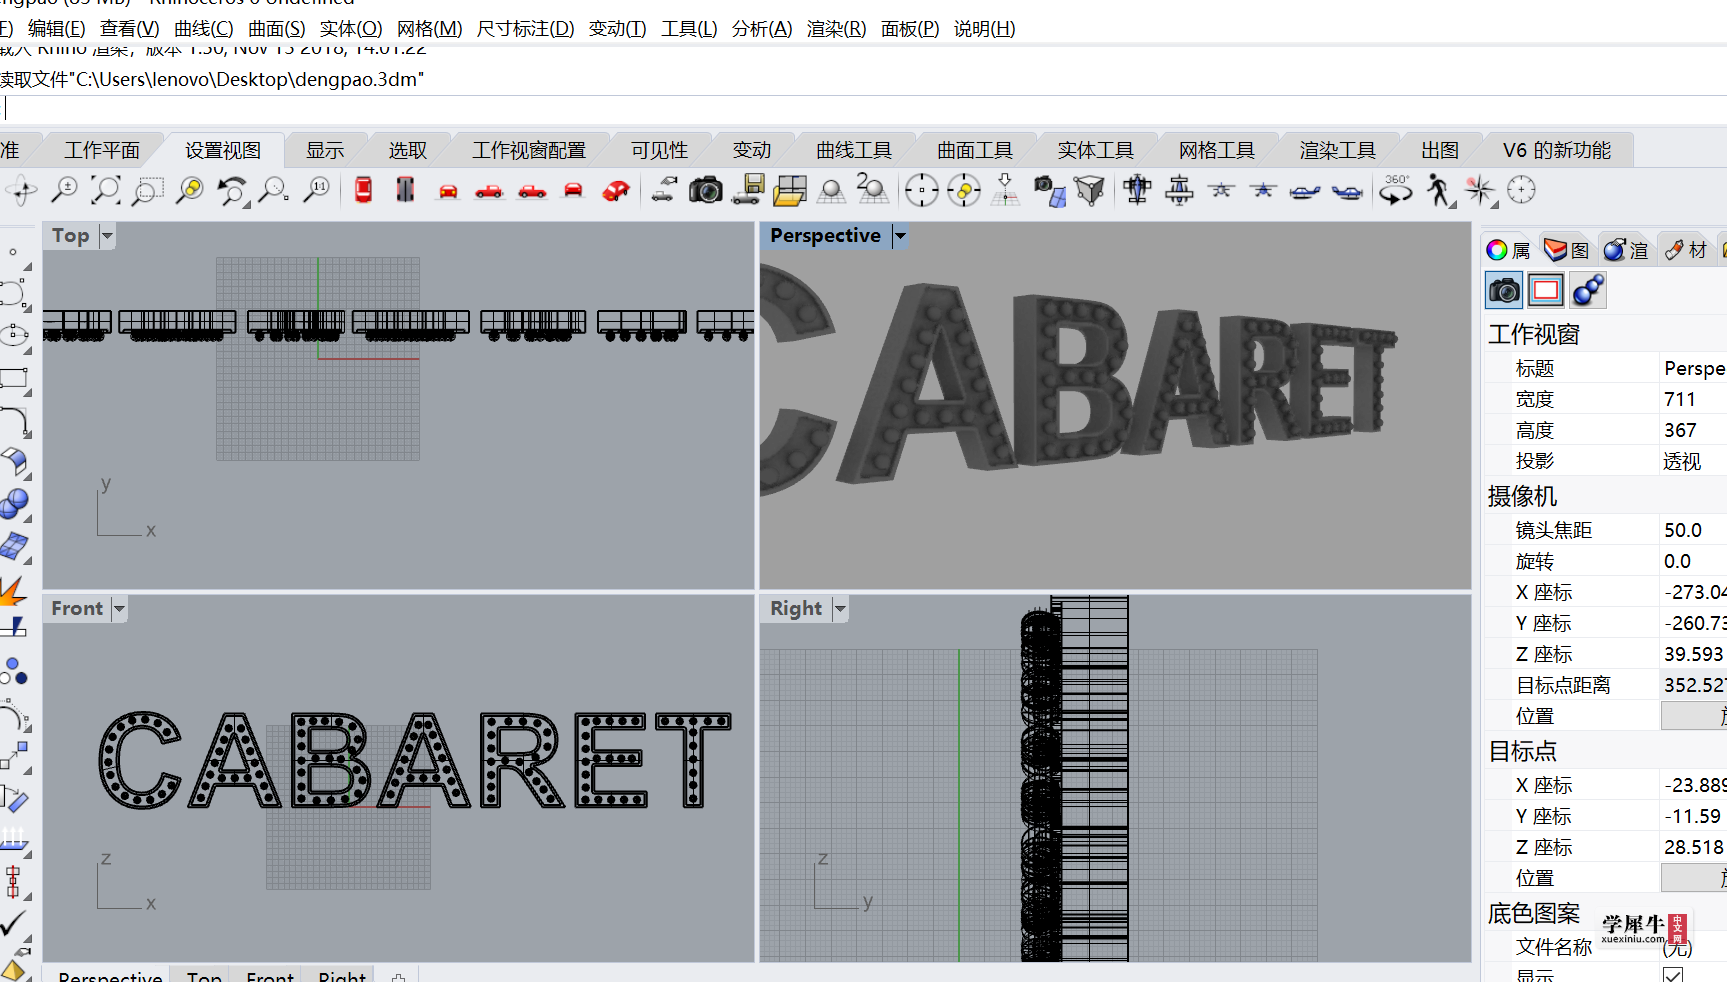Open the Right viewport dropdown arrow
1727x982 pixels.
coord(840,609)
